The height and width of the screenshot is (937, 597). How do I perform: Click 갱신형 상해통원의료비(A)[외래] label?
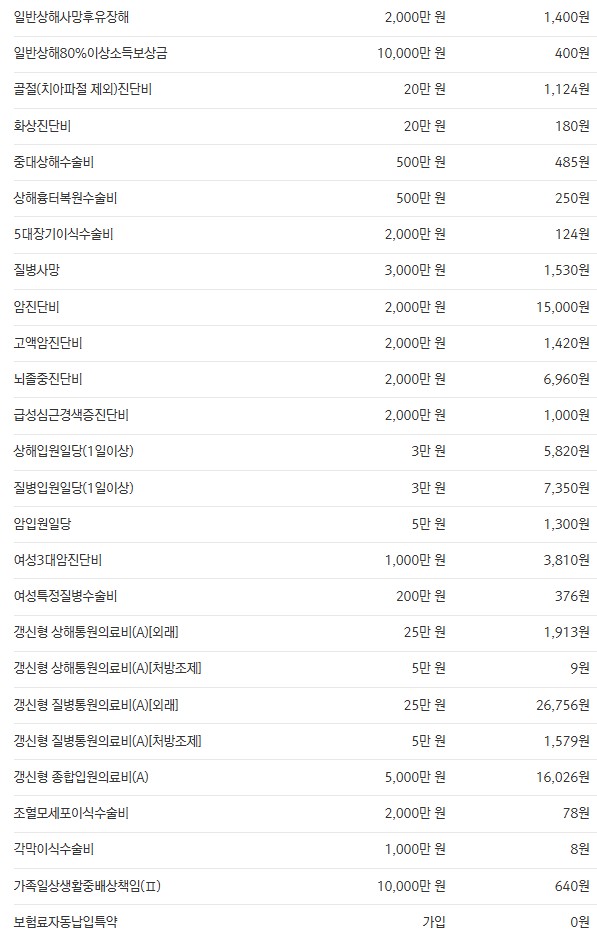click(x=96, y=632)
